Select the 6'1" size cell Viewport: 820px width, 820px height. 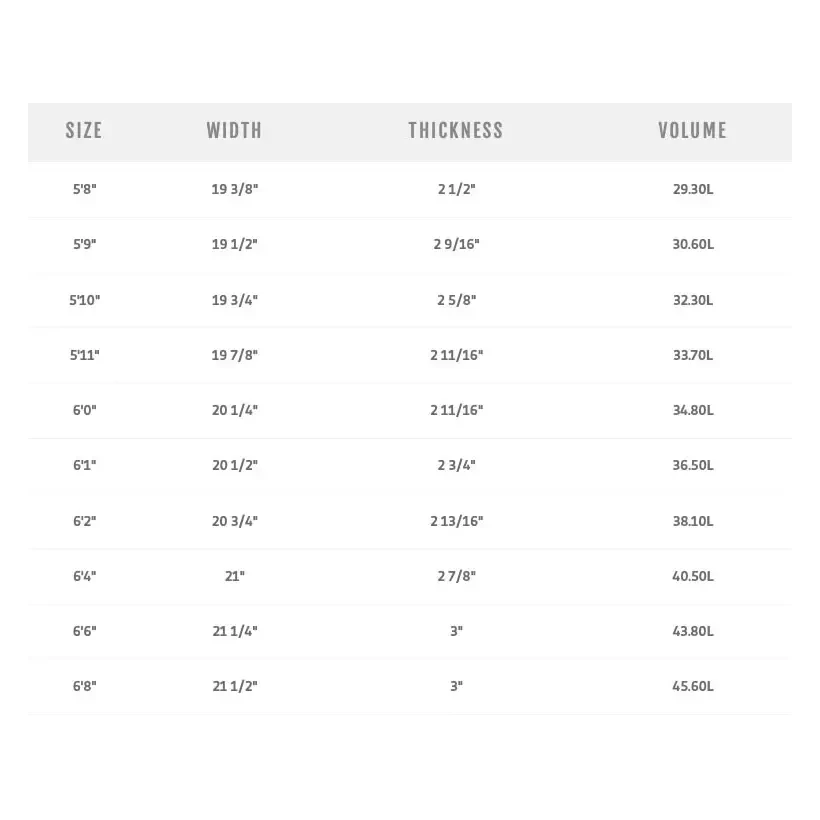(85, 465)
